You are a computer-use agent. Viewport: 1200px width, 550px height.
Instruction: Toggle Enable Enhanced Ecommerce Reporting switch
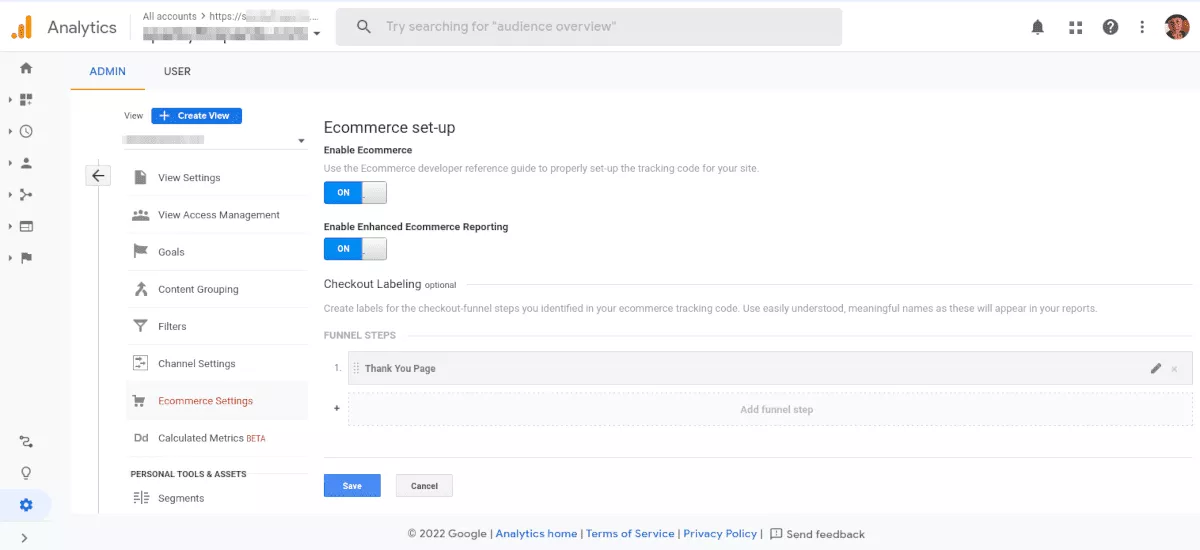point(355,248)
